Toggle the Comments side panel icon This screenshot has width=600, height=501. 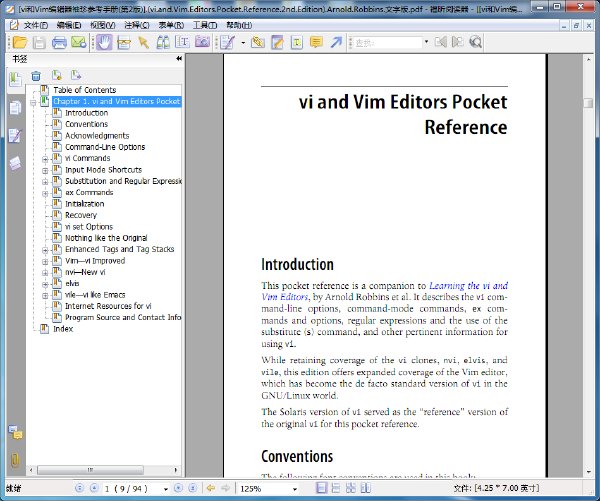pyautogui.click(x=16, y=432)
